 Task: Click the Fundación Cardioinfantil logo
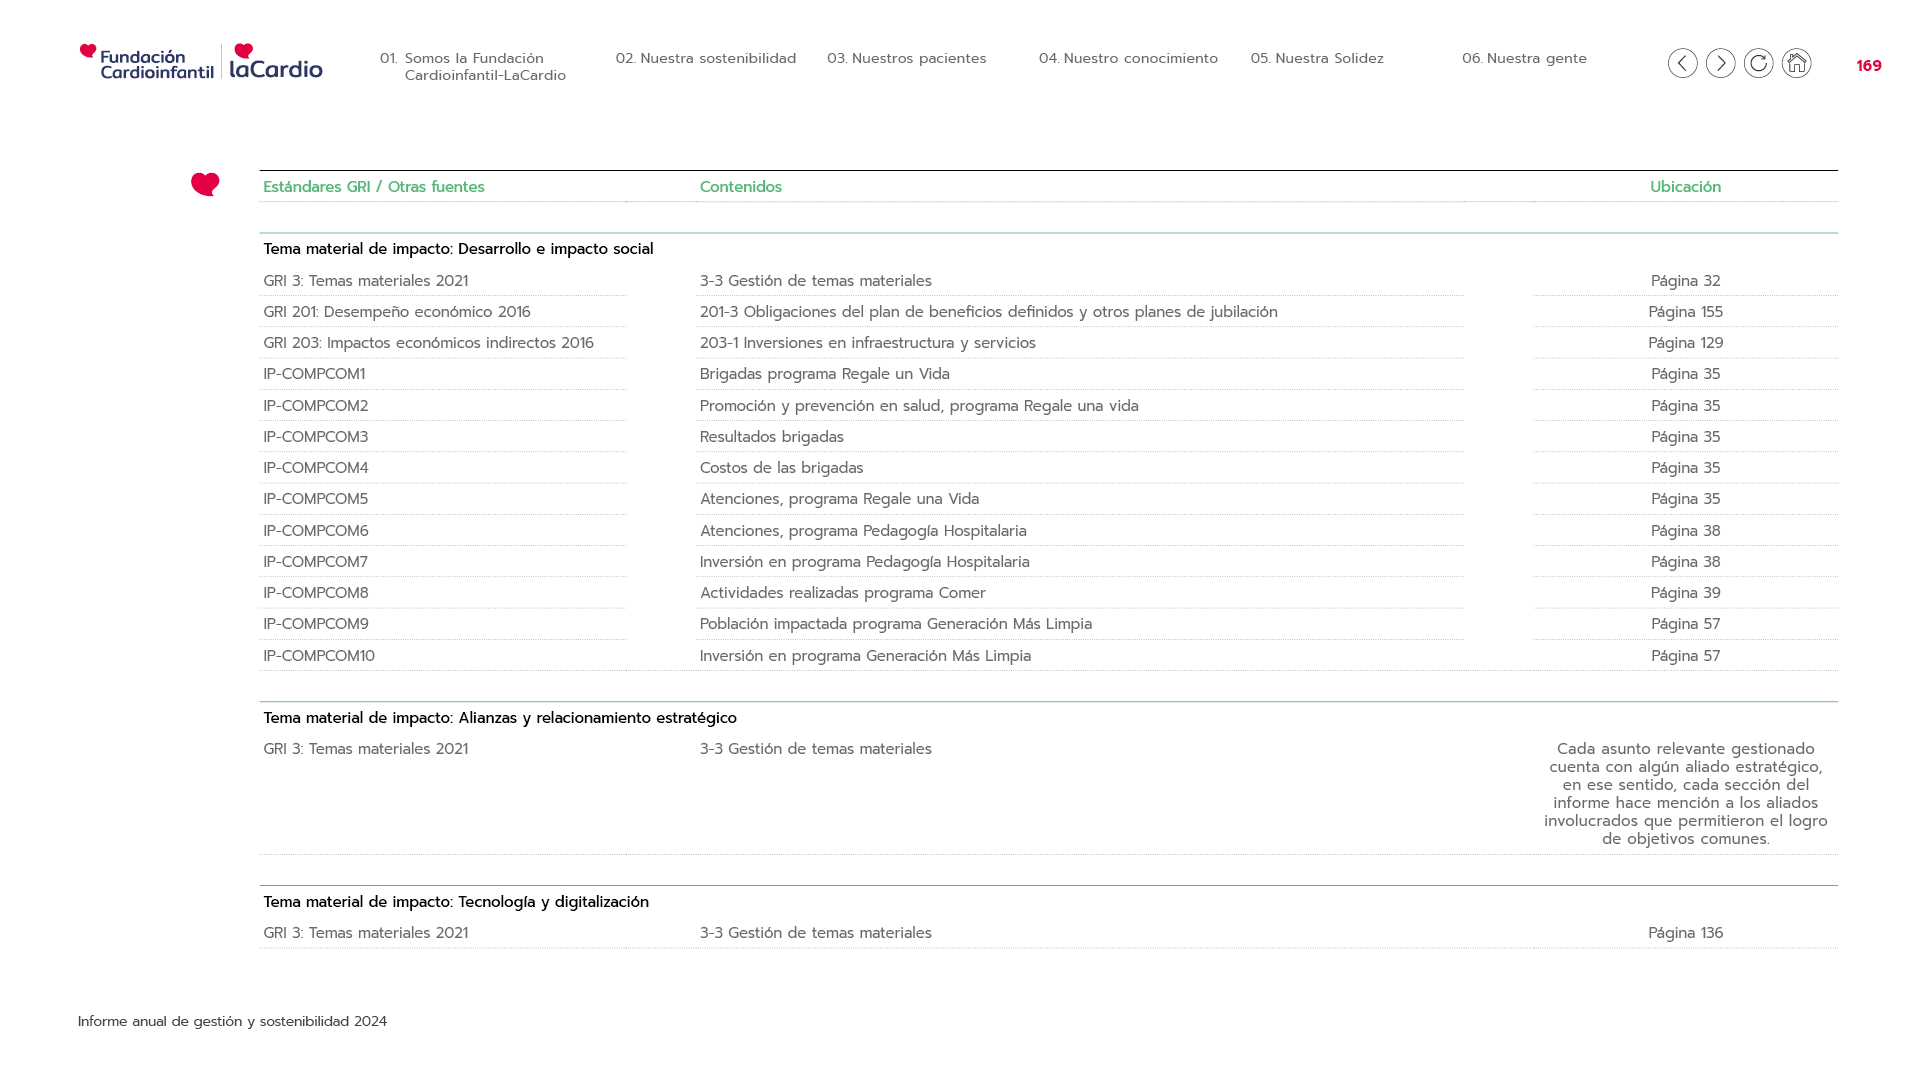click(147, 62)
